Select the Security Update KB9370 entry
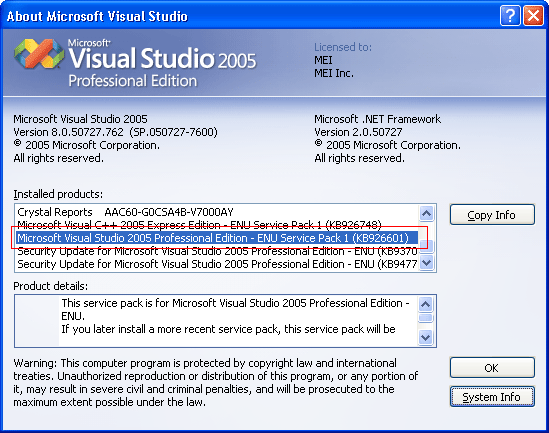This screenshot has width=549, height=433. pyautogui.click(x=217, y=251)
